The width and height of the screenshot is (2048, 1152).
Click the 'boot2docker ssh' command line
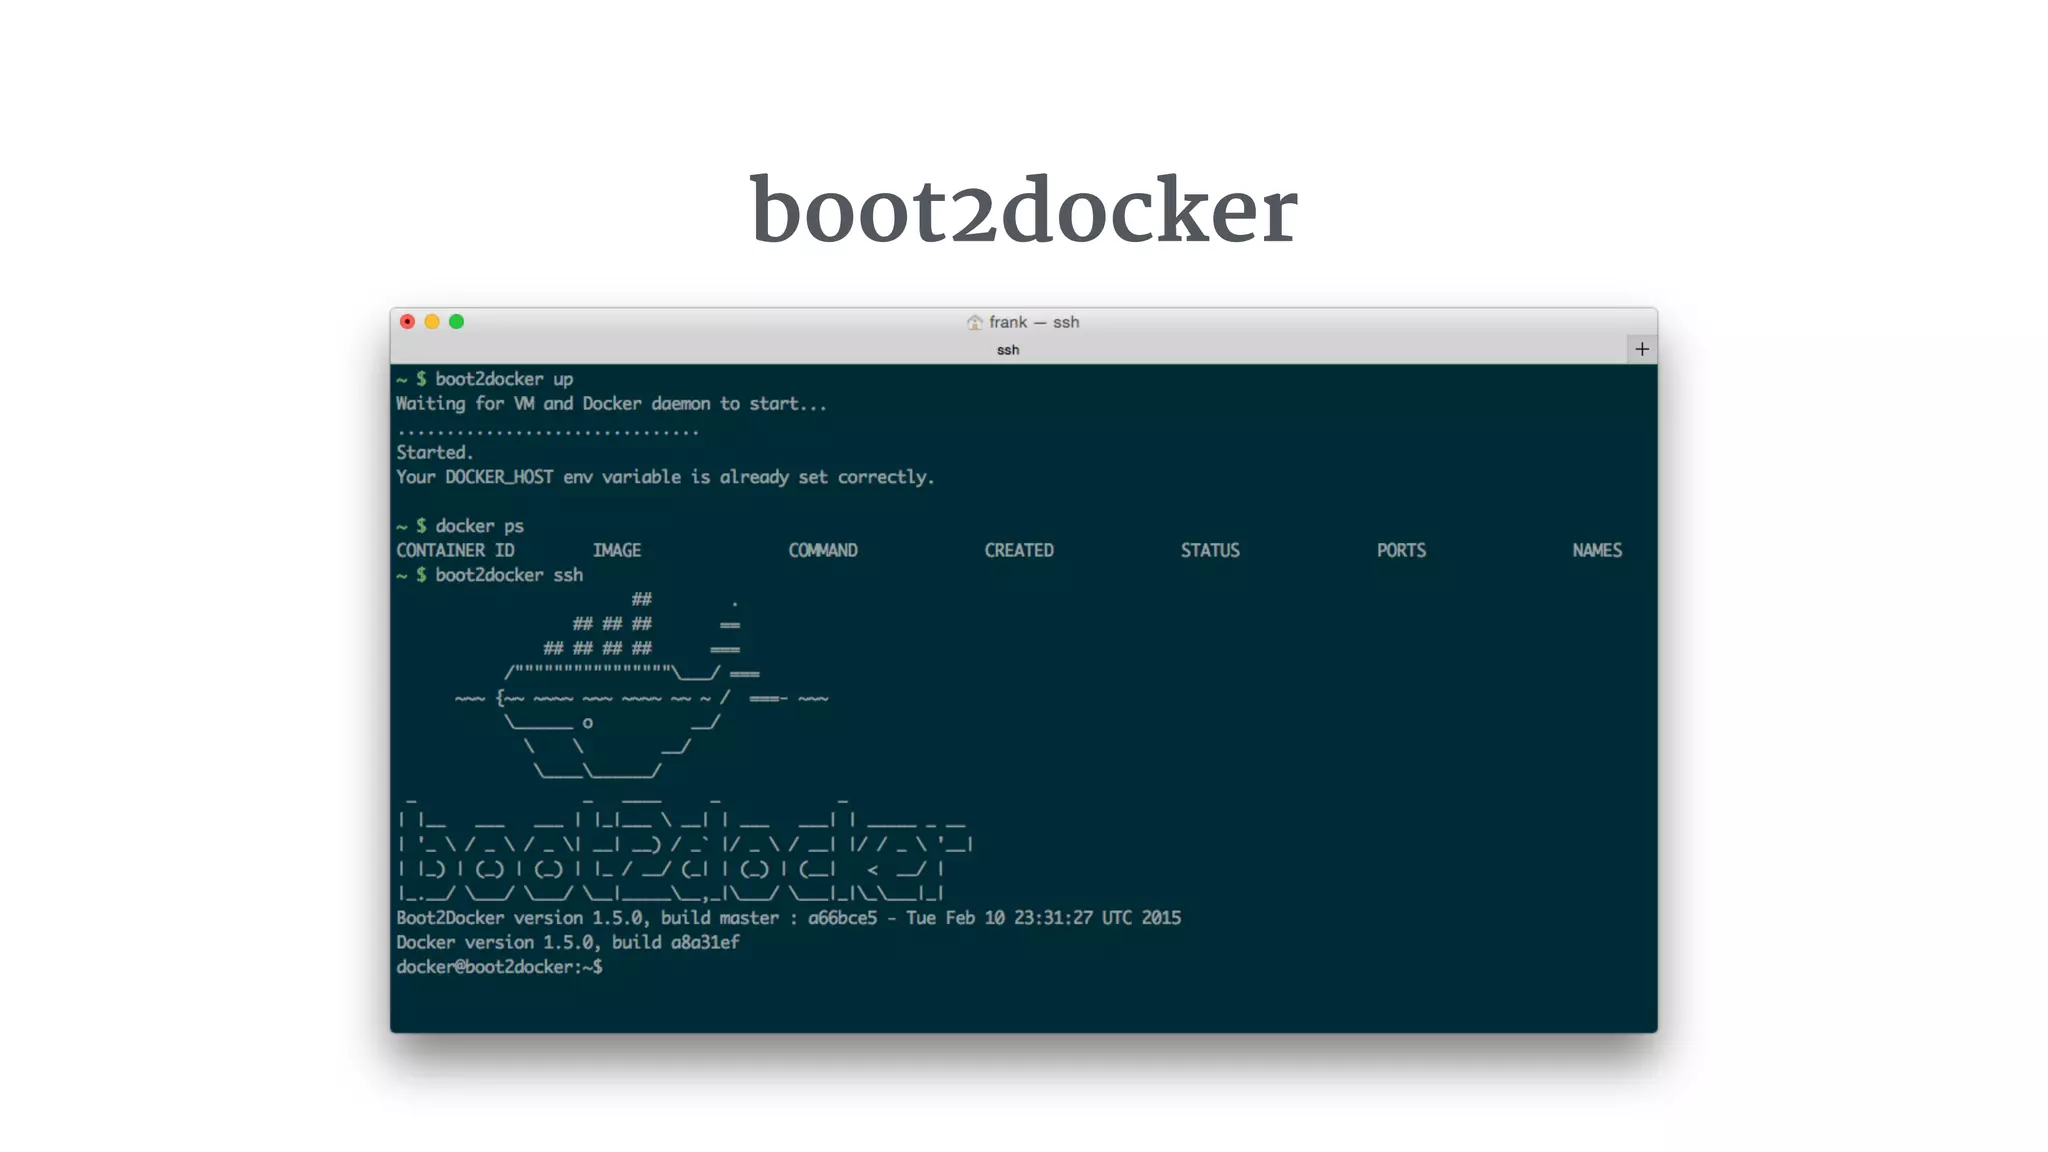490,575
